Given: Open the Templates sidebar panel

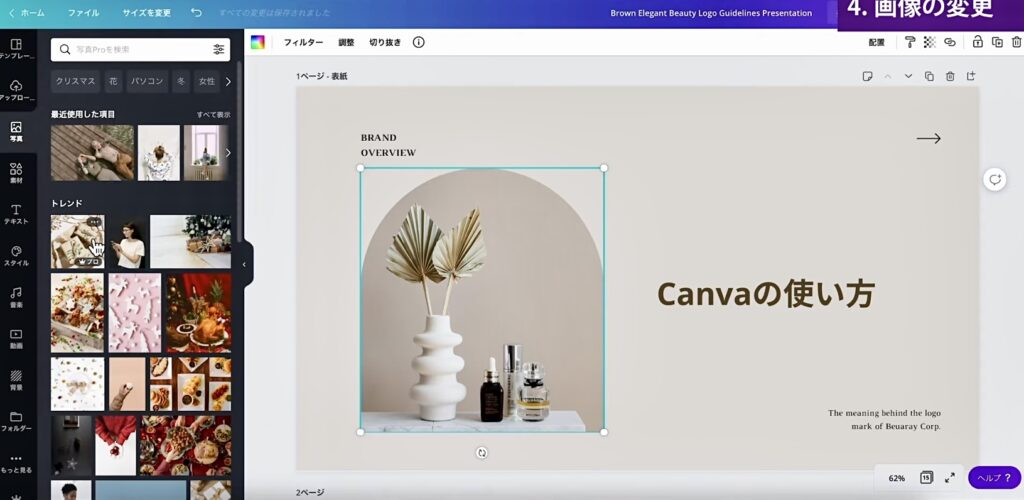Looking at the screenshot, I should [x=16, y=48].
